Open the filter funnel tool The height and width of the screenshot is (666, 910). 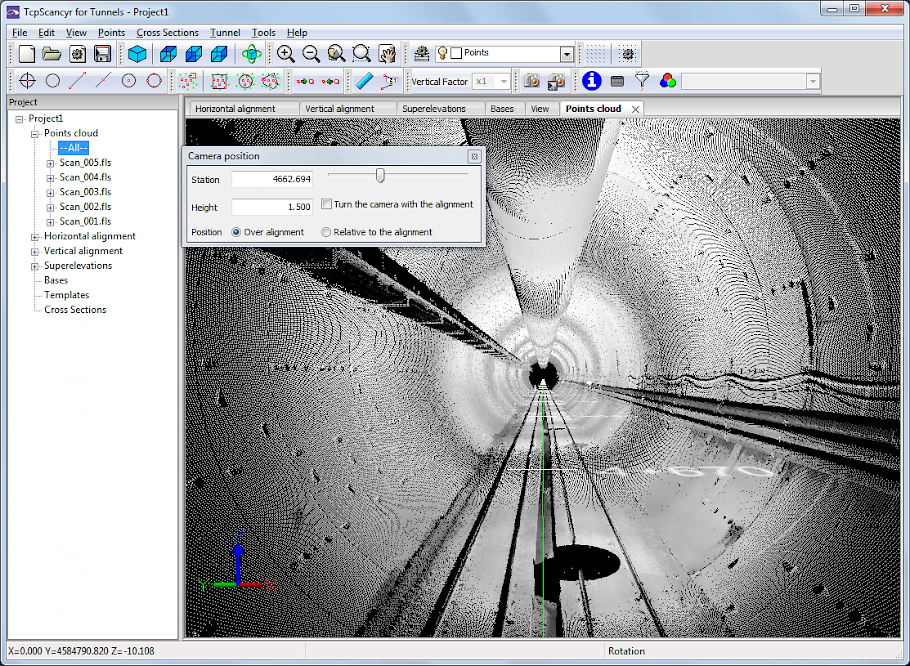643,81
